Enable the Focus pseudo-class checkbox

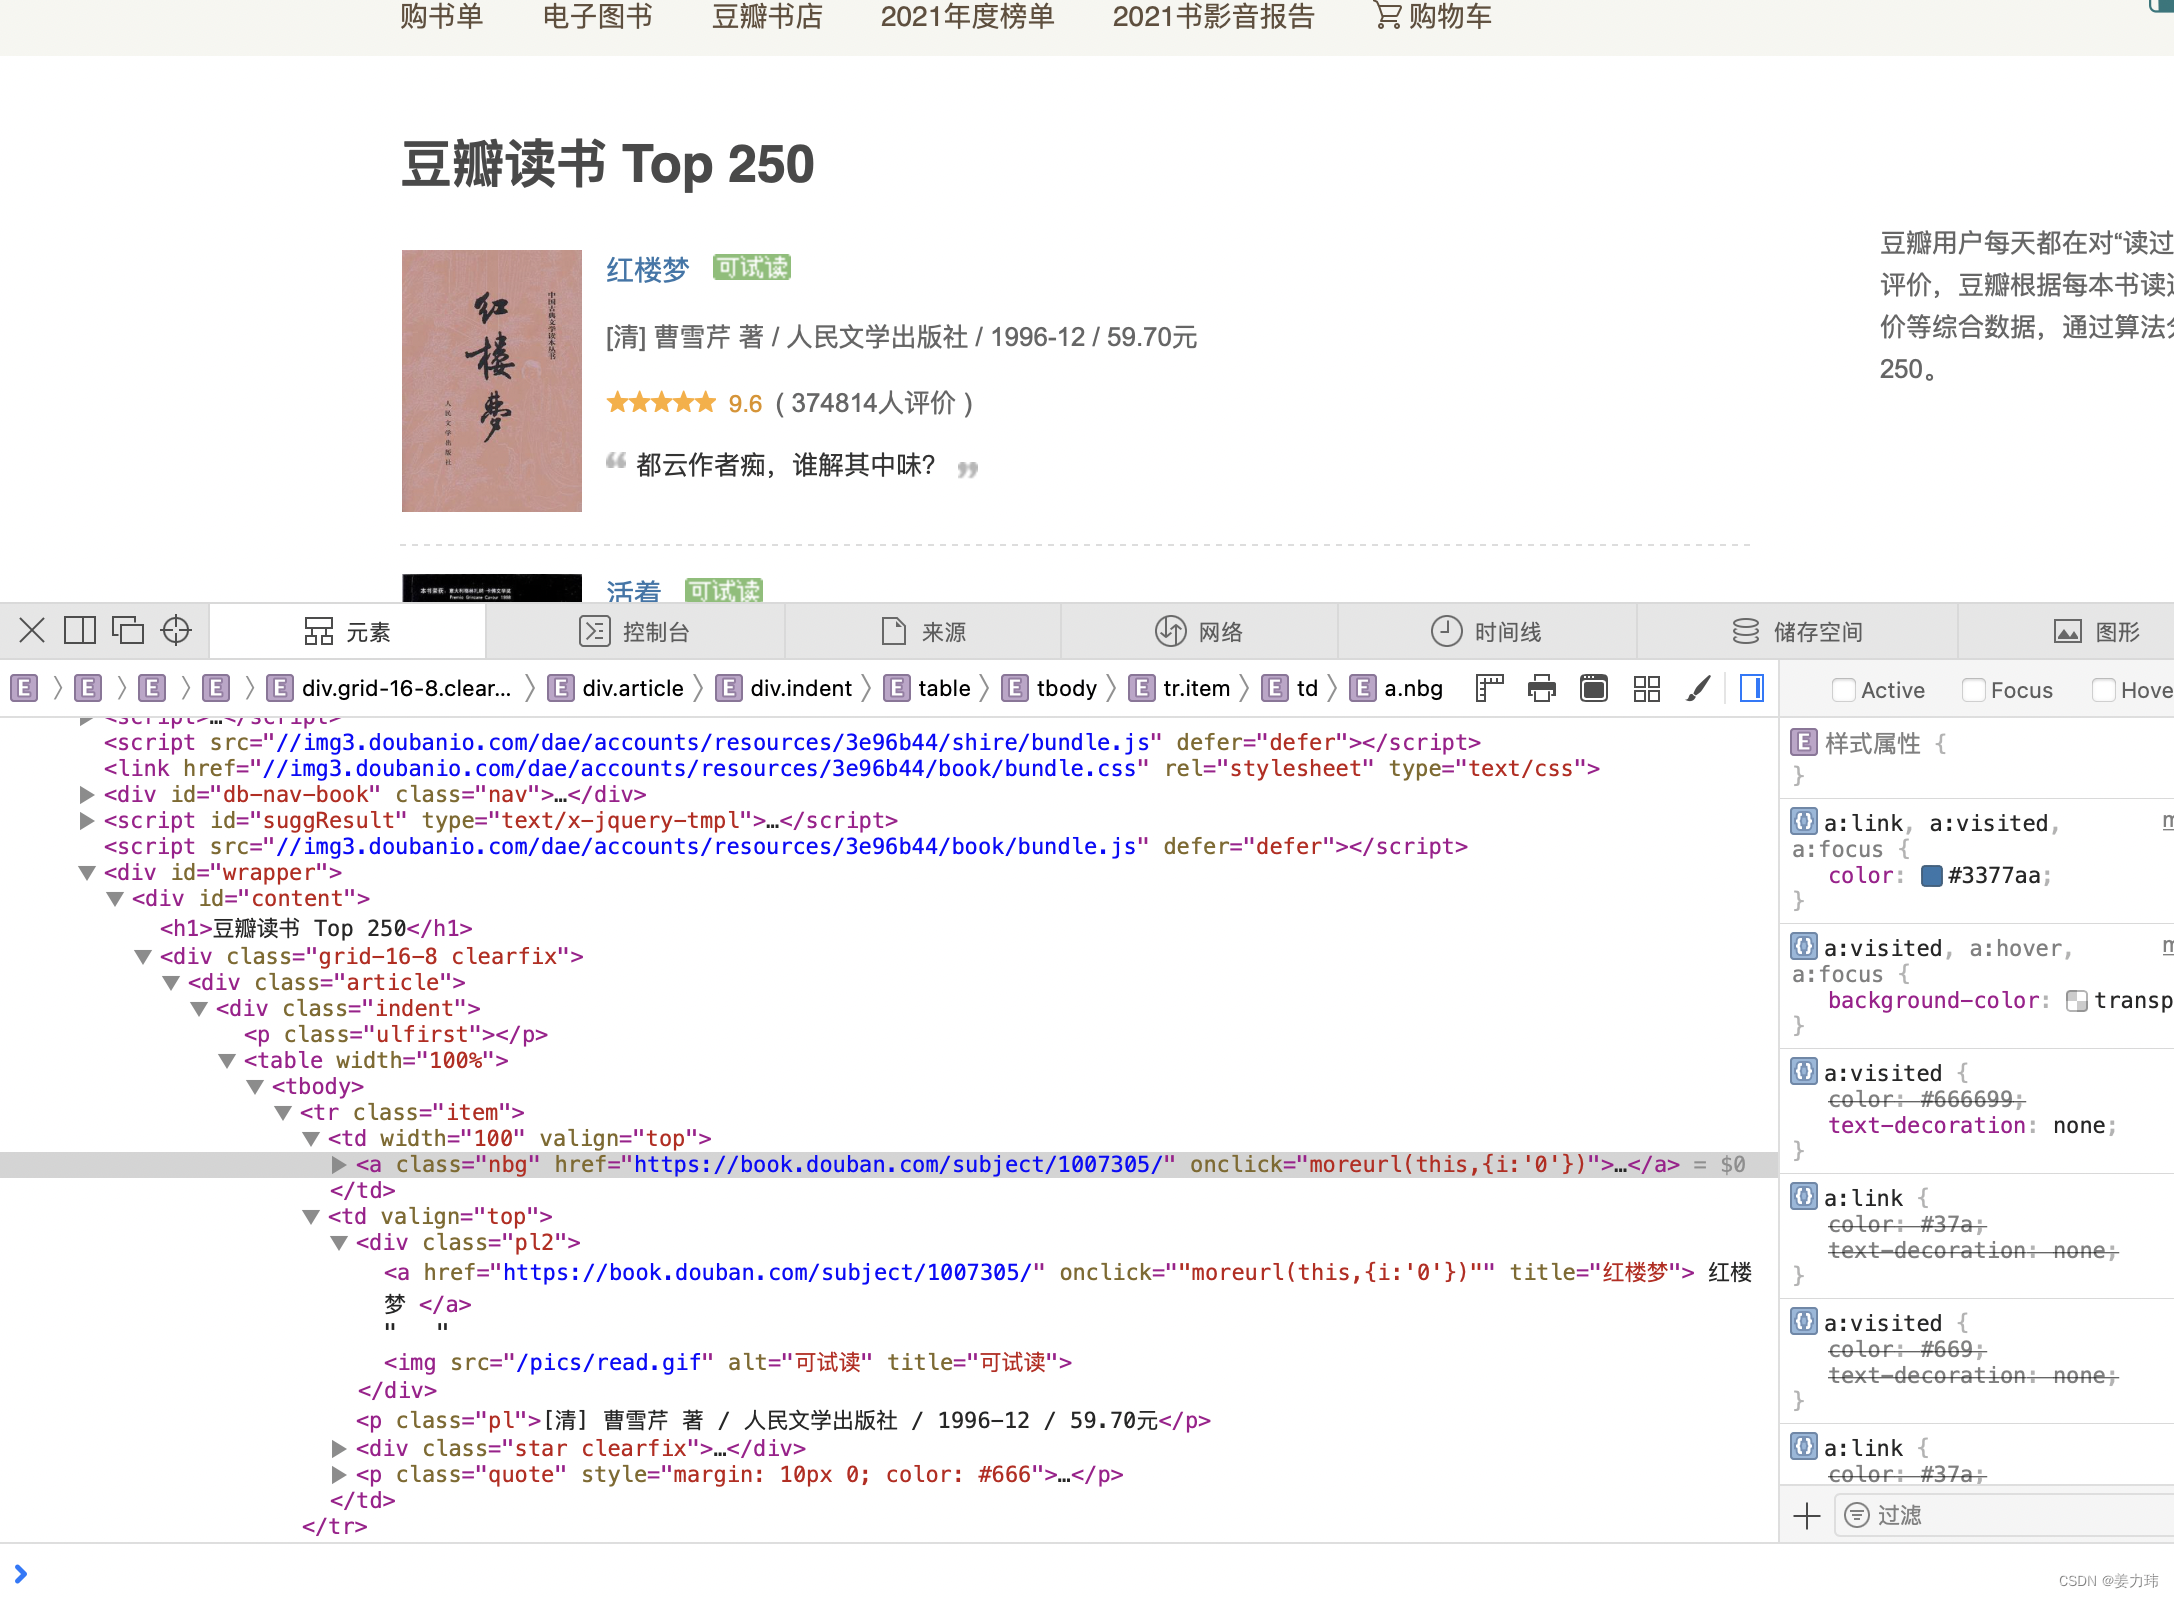[1972, 690]
